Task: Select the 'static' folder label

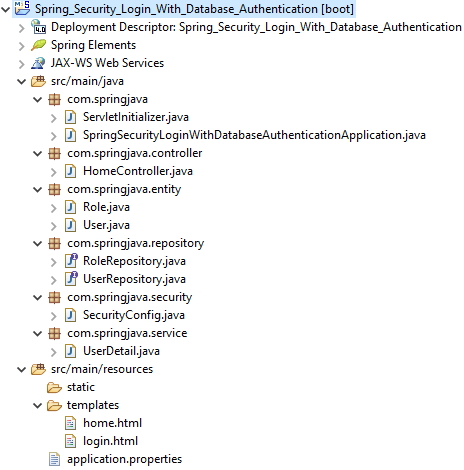Action: pos(81,387)
